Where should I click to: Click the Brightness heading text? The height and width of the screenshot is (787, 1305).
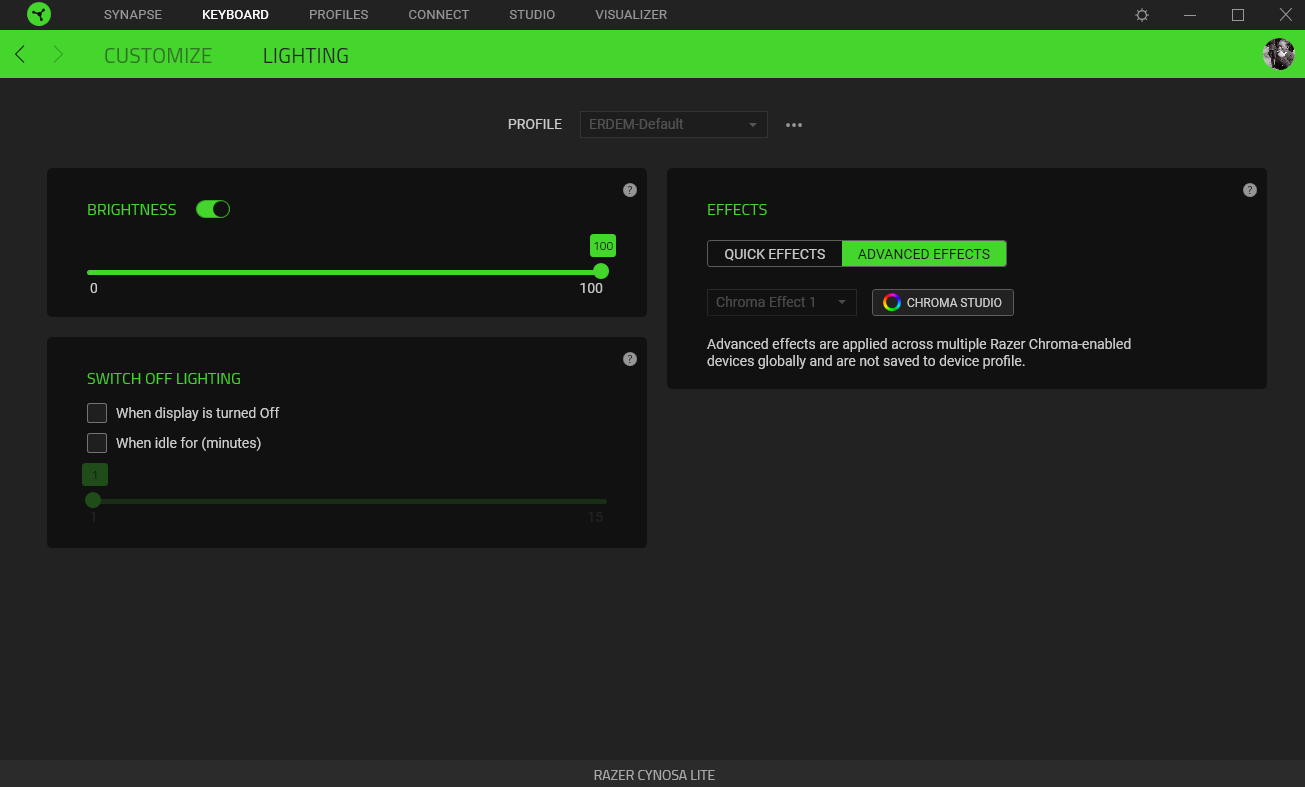132,210
